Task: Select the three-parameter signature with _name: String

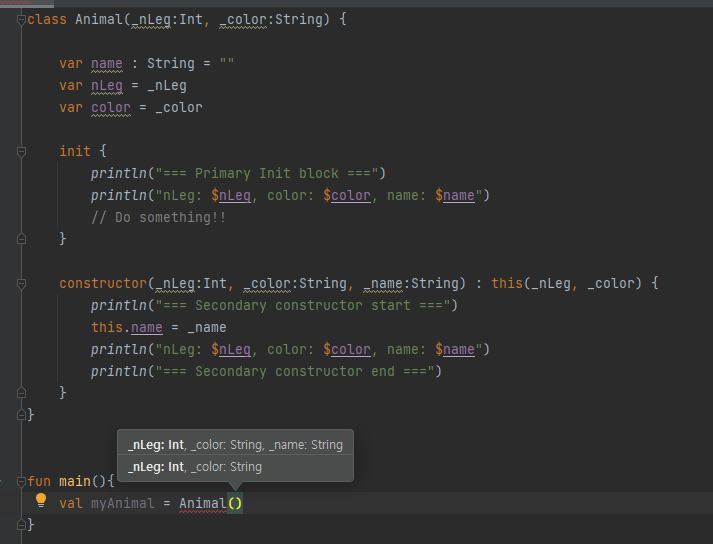Action: pyautogui.click(x=235, y=444)
